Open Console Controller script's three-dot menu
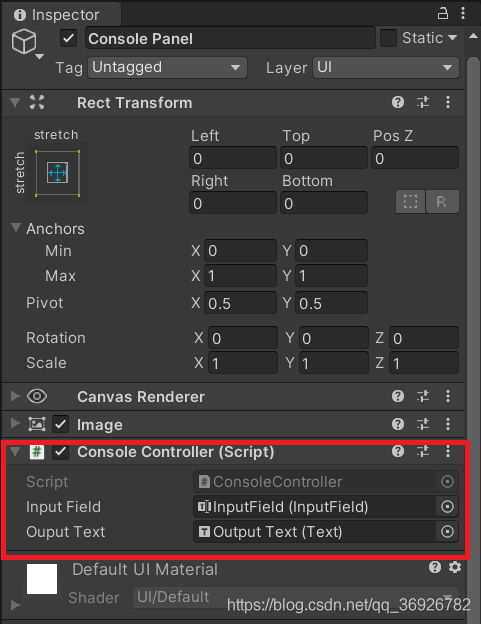Screen dimensions: 481x624 pyautogui.click(x=448, y=451)
